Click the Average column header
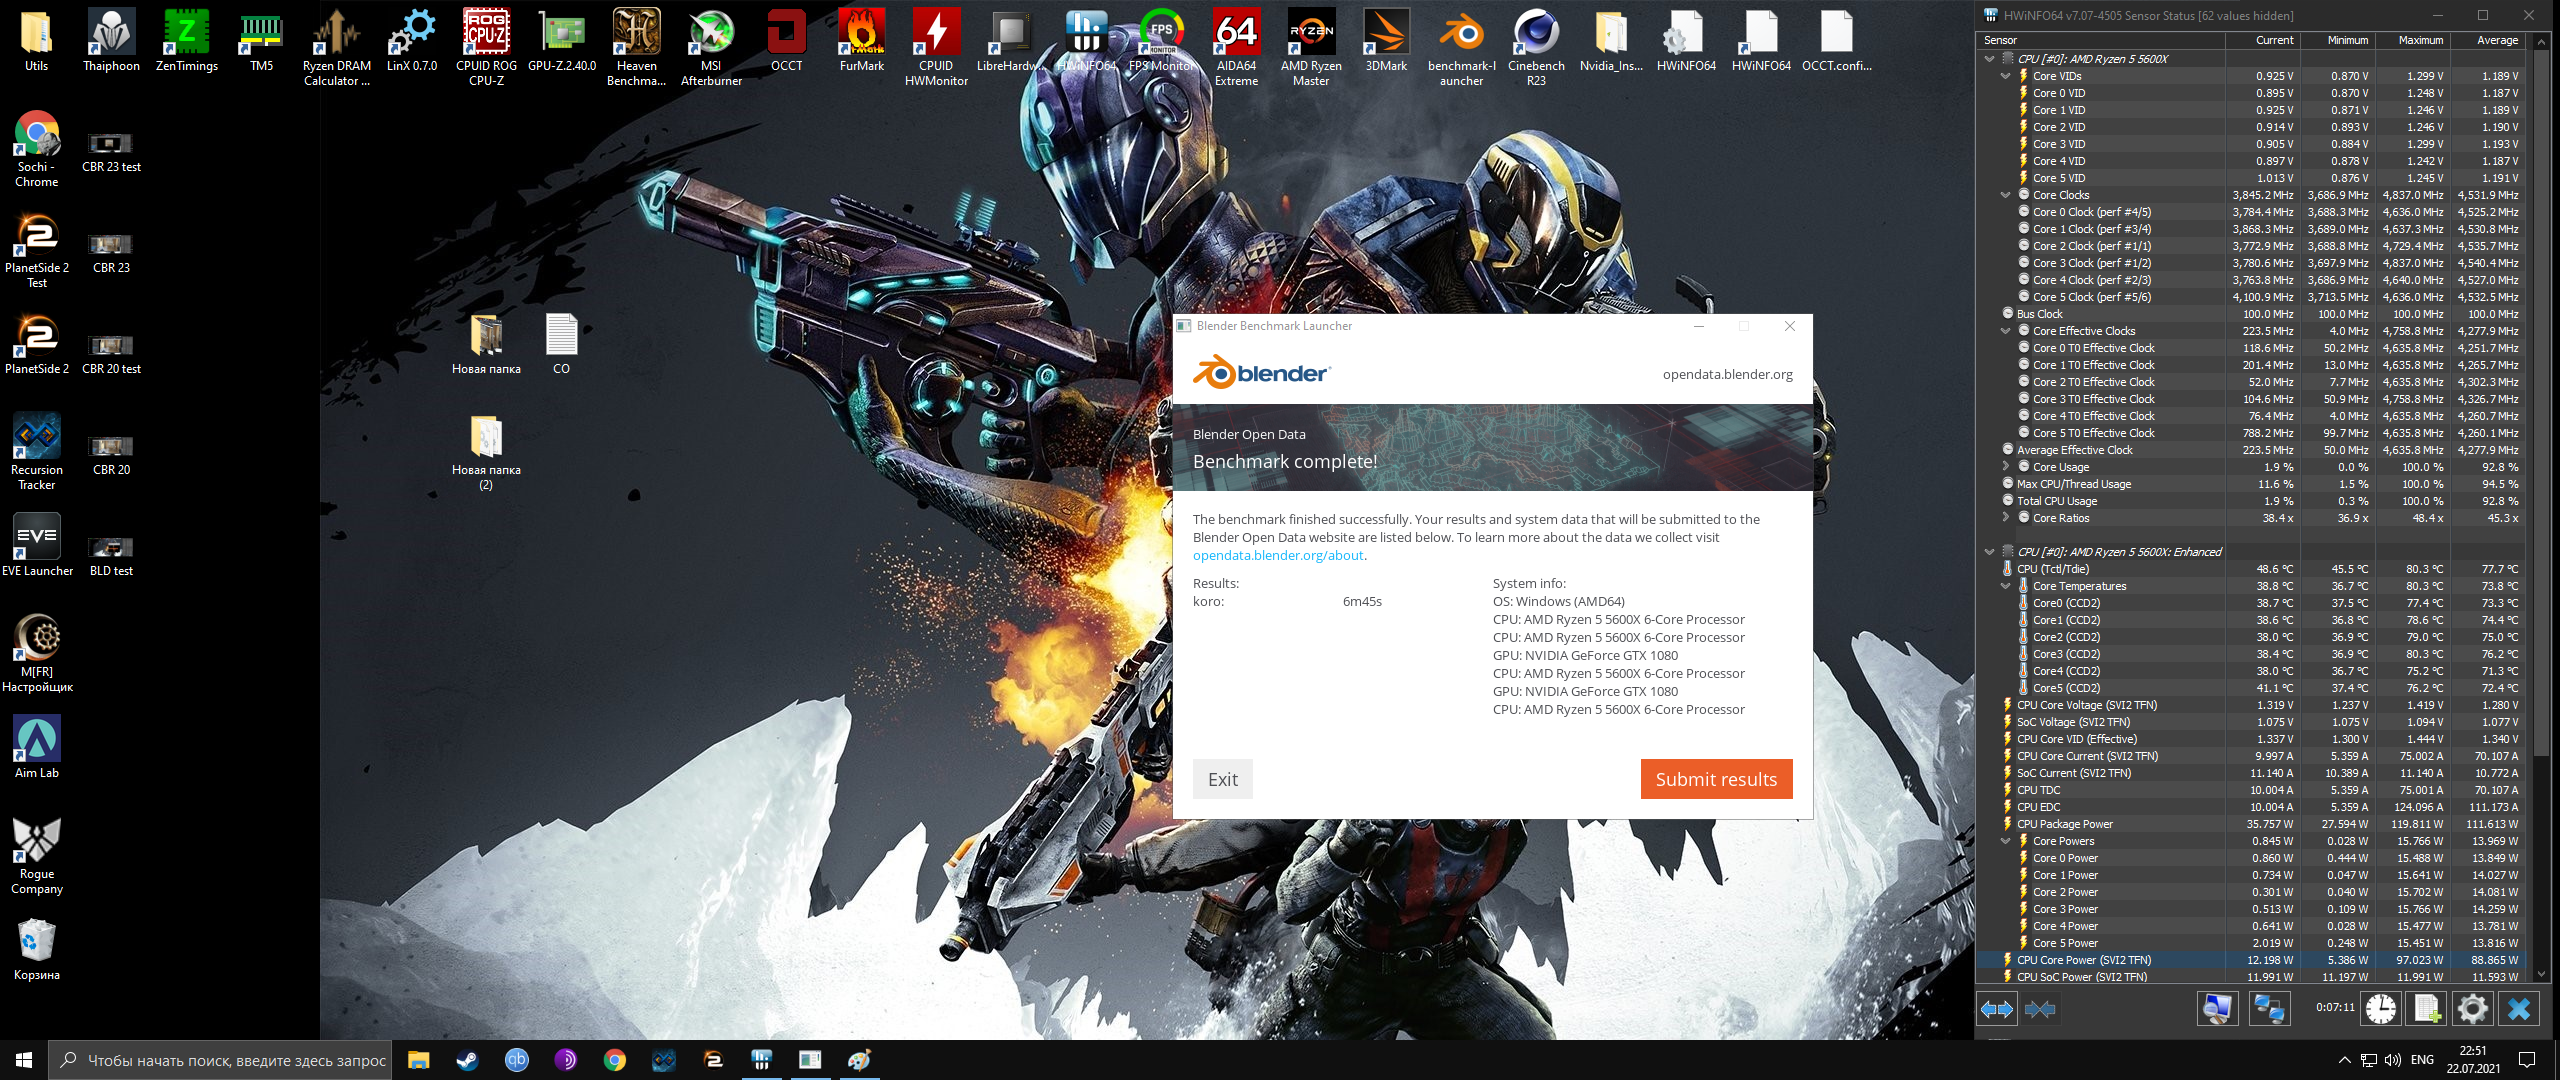This screenshot has height=1080, width=2560. point(2496,40)
